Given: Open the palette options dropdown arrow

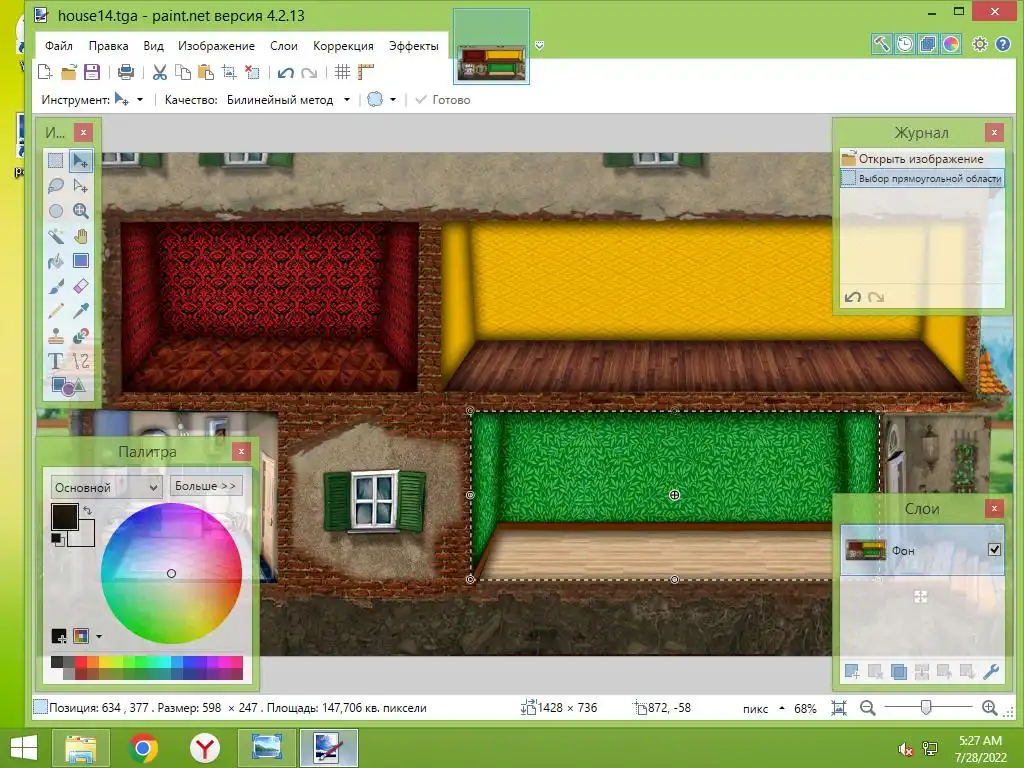Looking at the screenshot, I should (99, 636).
